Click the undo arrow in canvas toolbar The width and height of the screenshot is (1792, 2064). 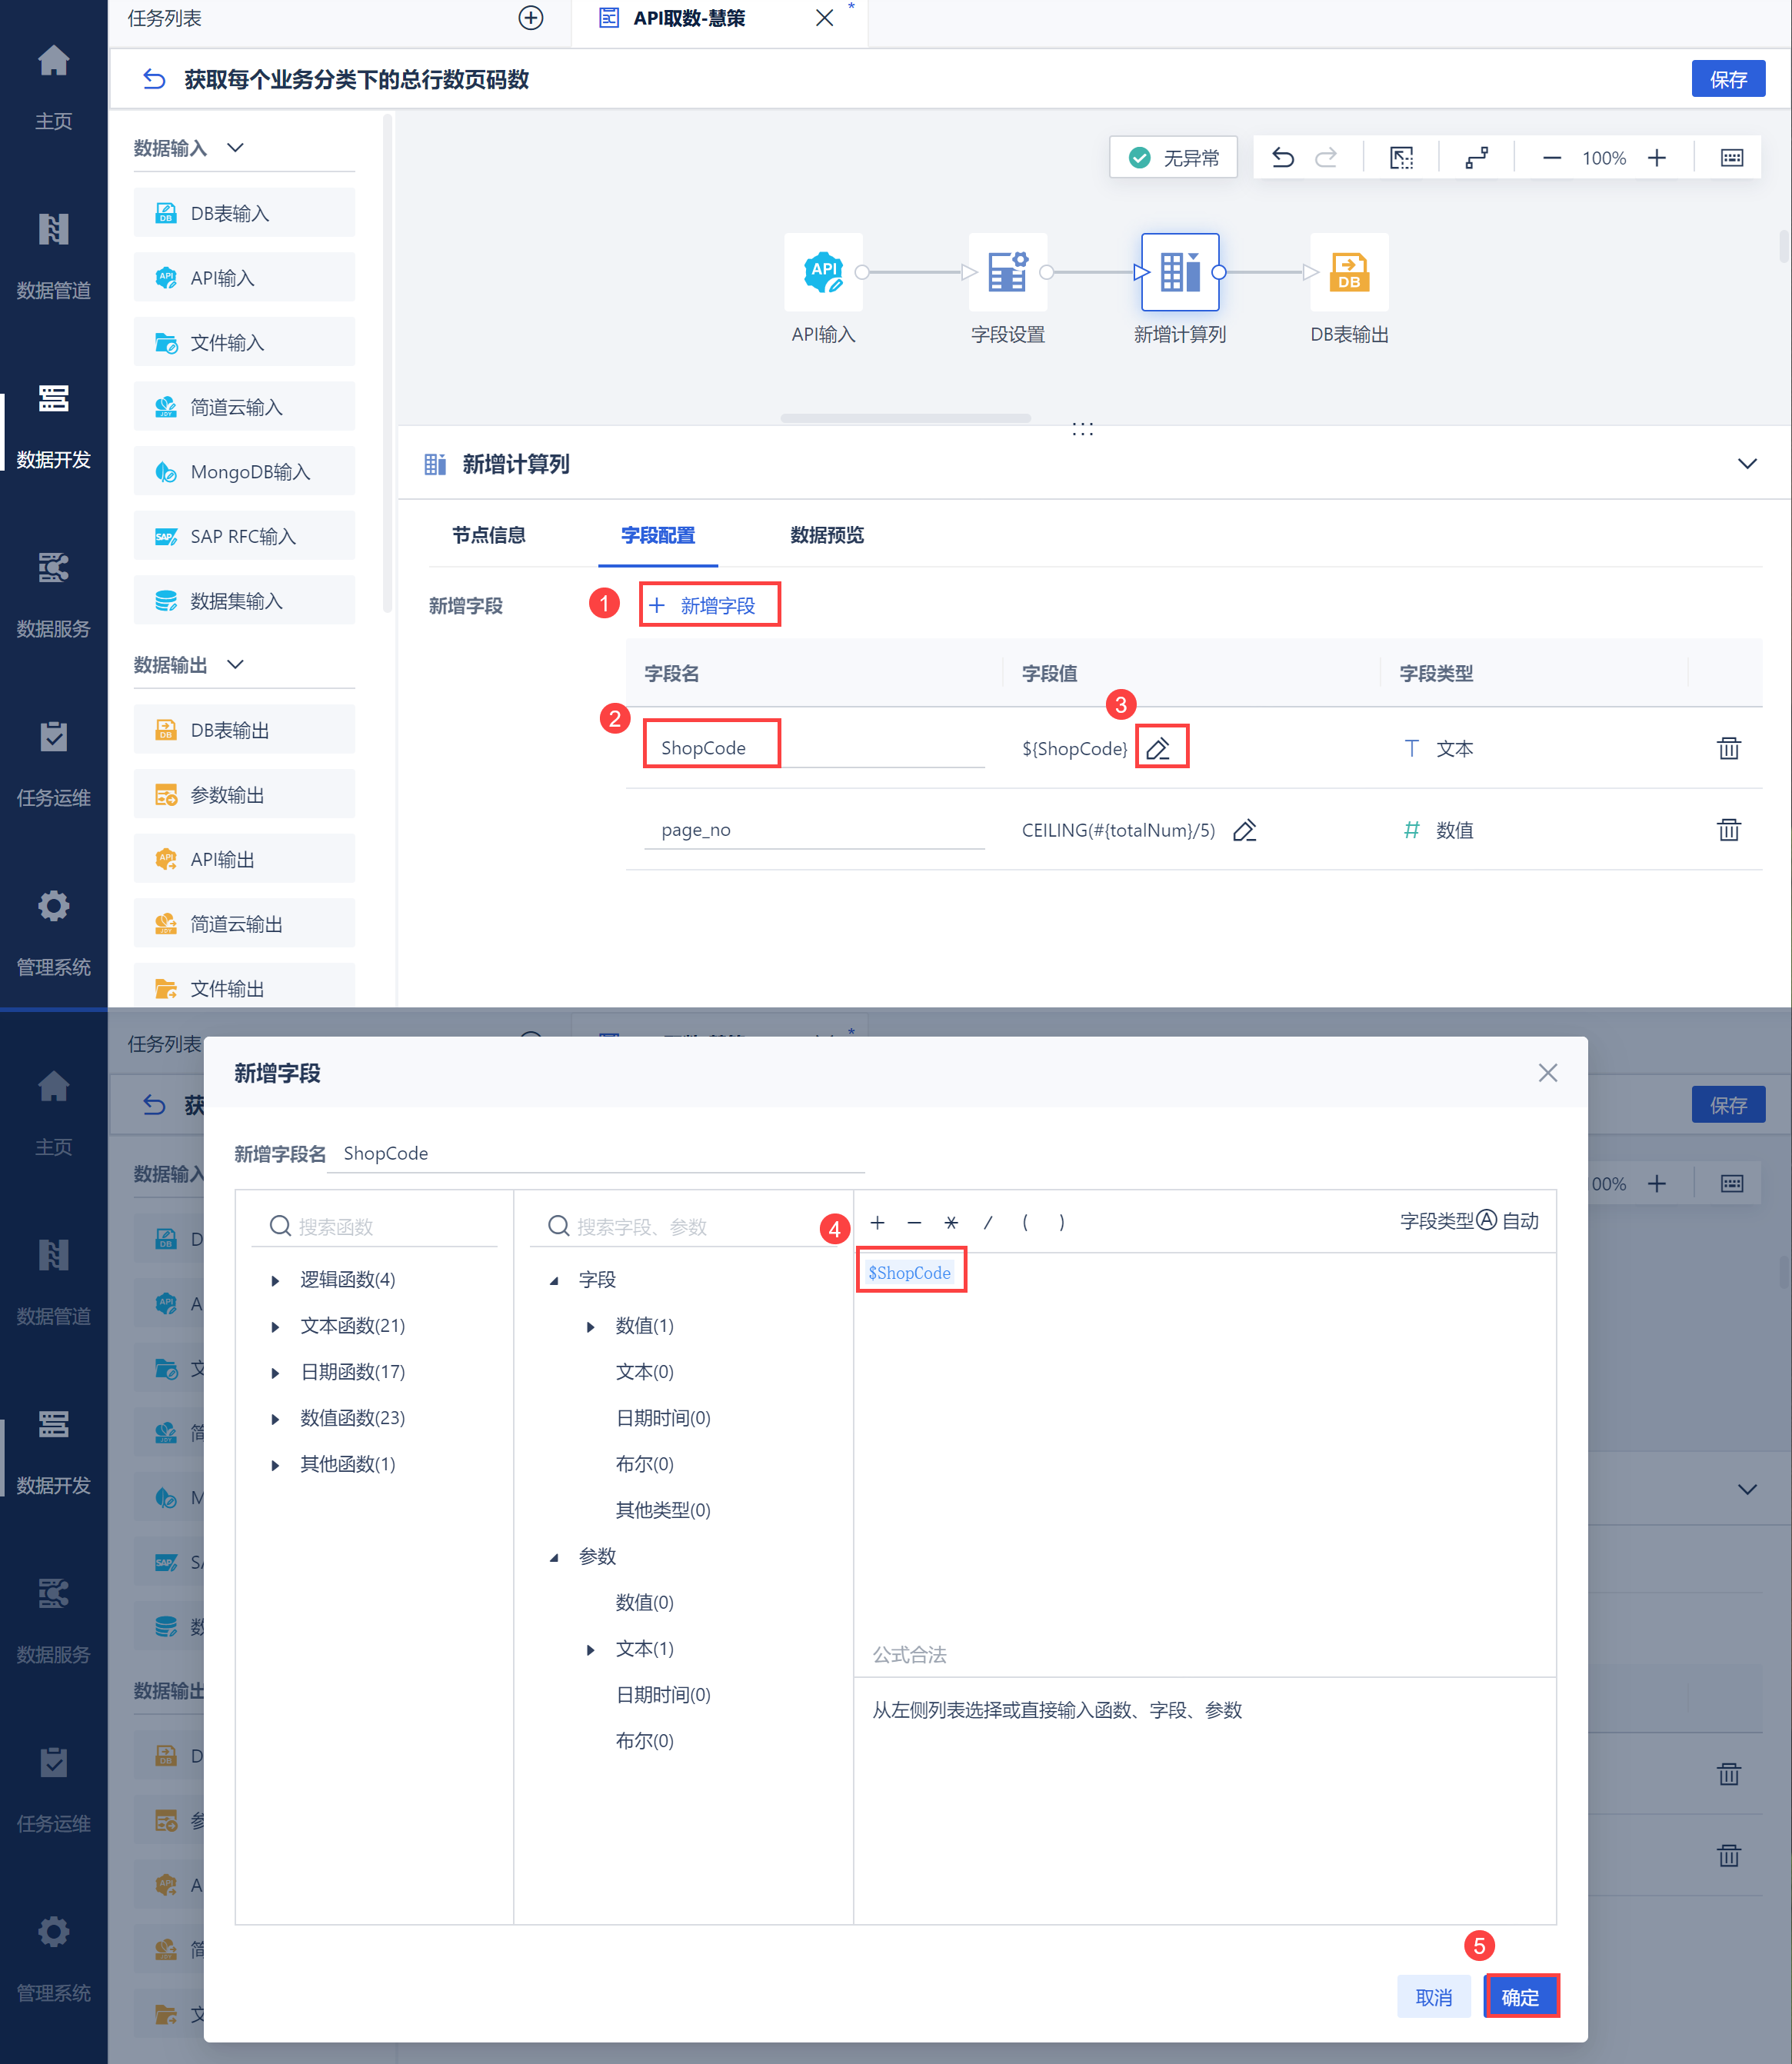[x=1282, y=158]
